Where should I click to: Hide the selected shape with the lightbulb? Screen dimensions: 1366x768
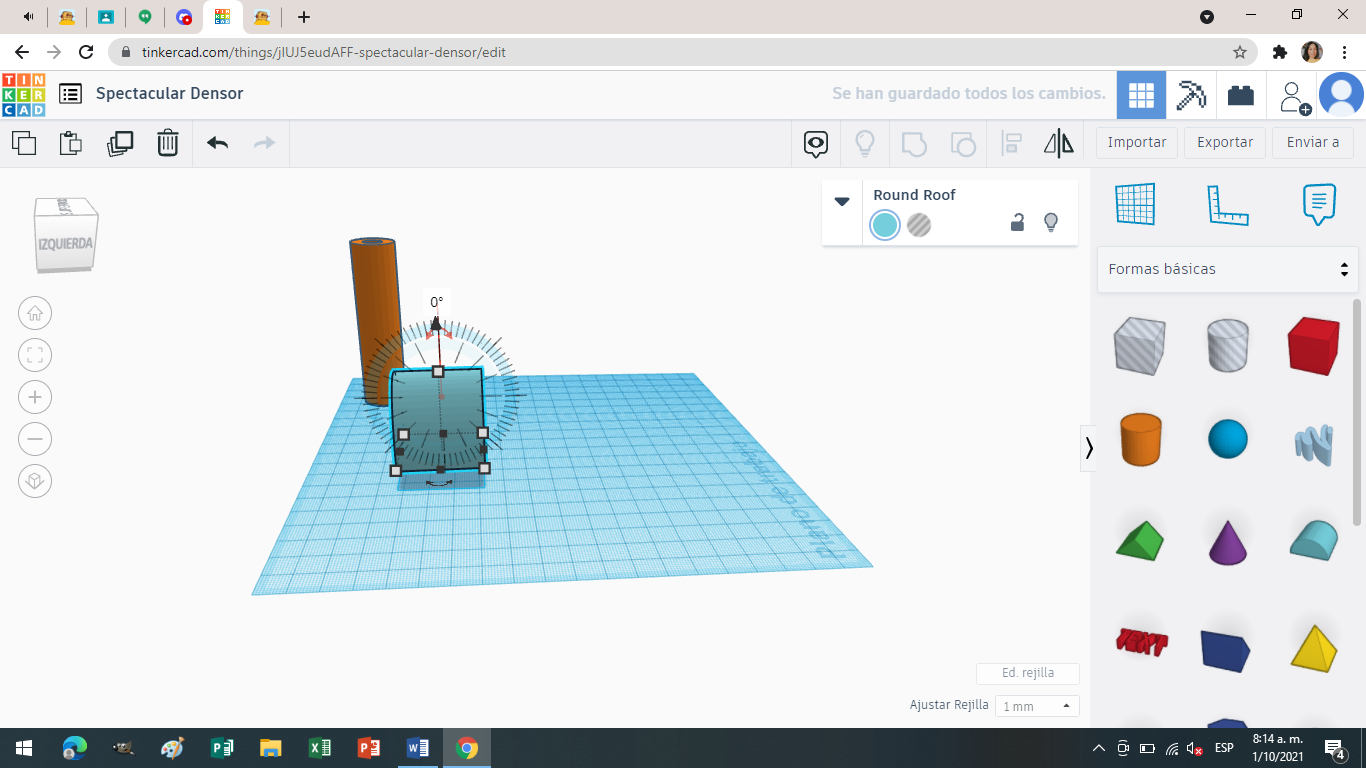1051,222
